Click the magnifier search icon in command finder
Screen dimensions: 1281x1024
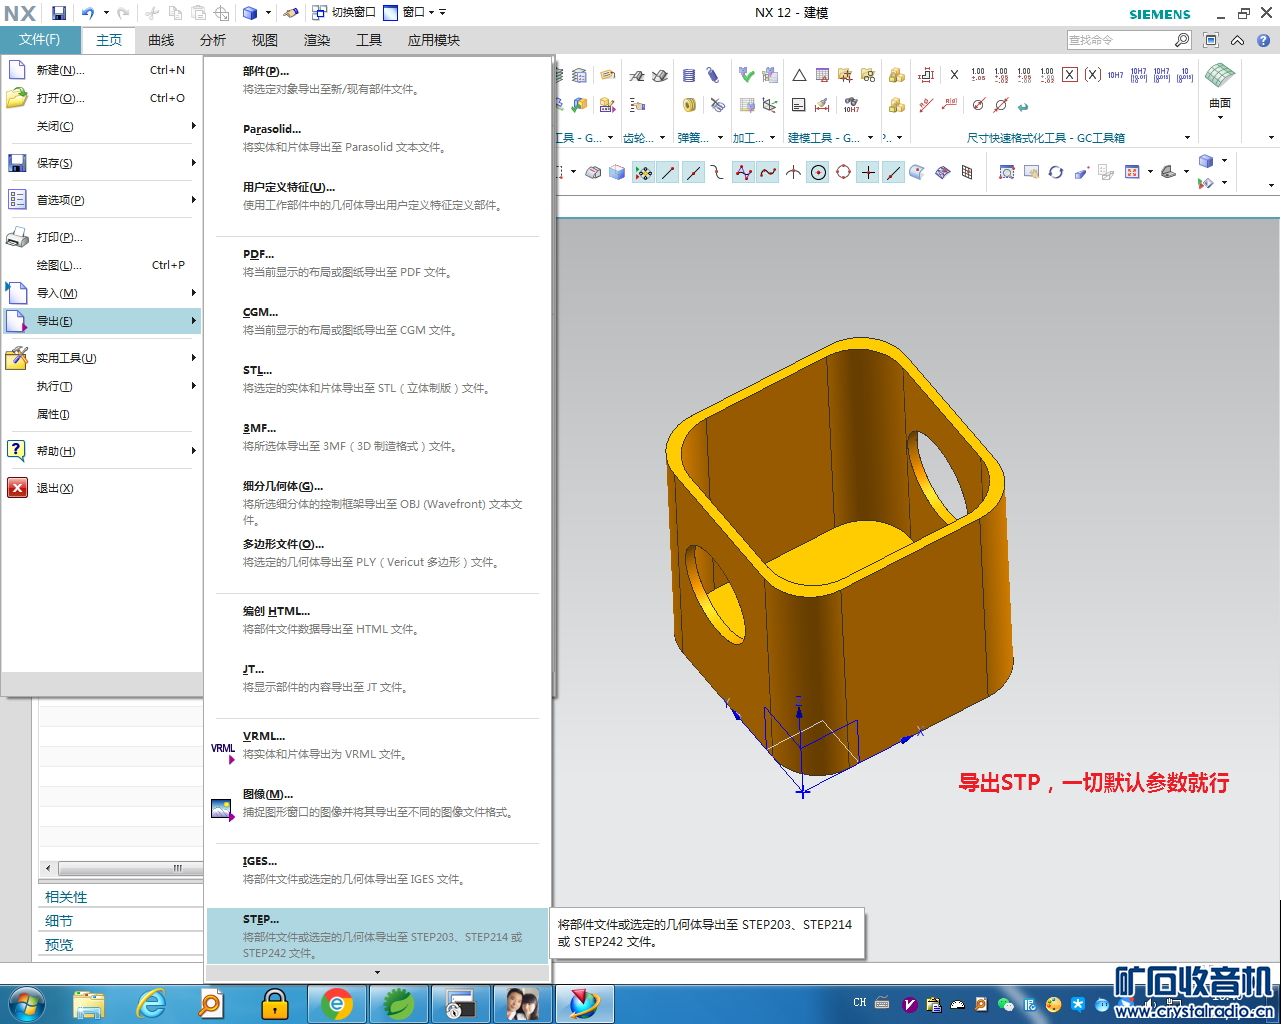[1182, 40]
